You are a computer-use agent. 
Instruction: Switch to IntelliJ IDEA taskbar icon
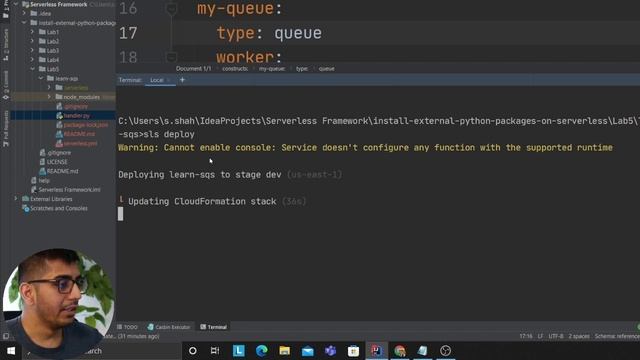[376, 351]
